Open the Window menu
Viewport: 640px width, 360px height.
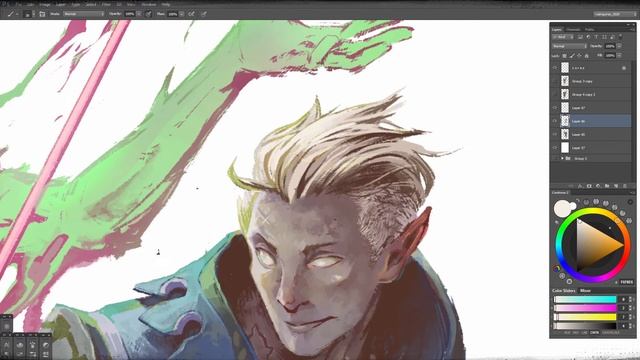[149, 4]
